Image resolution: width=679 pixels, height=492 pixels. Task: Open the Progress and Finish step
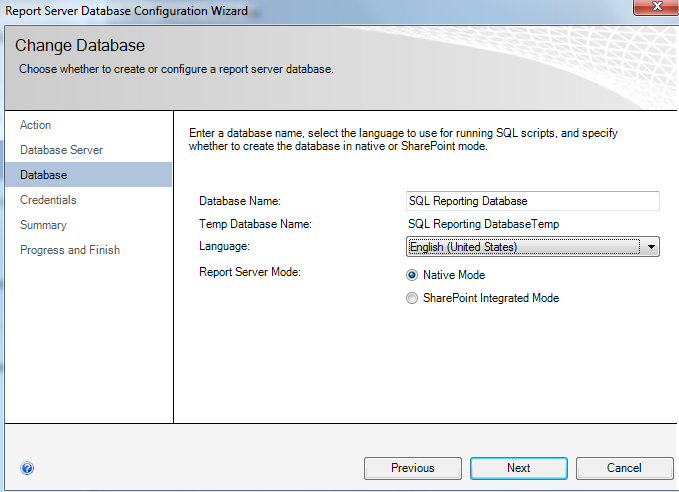[70, 250]
